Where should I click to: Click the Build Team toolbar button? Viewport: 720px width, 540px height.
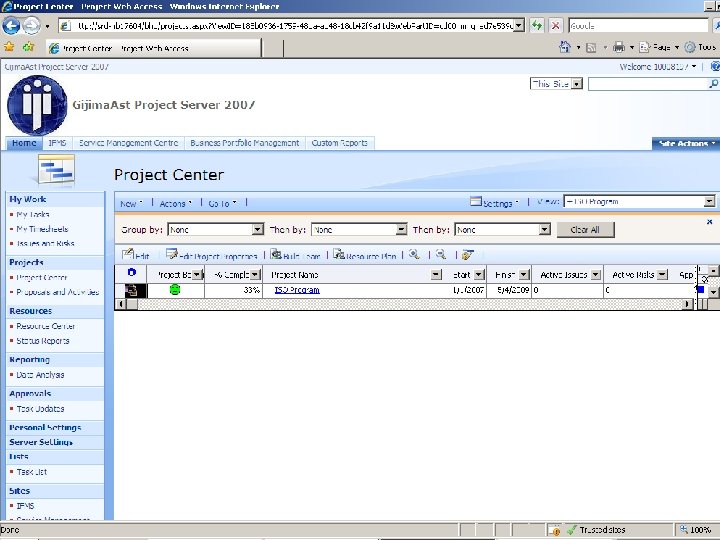295,255
